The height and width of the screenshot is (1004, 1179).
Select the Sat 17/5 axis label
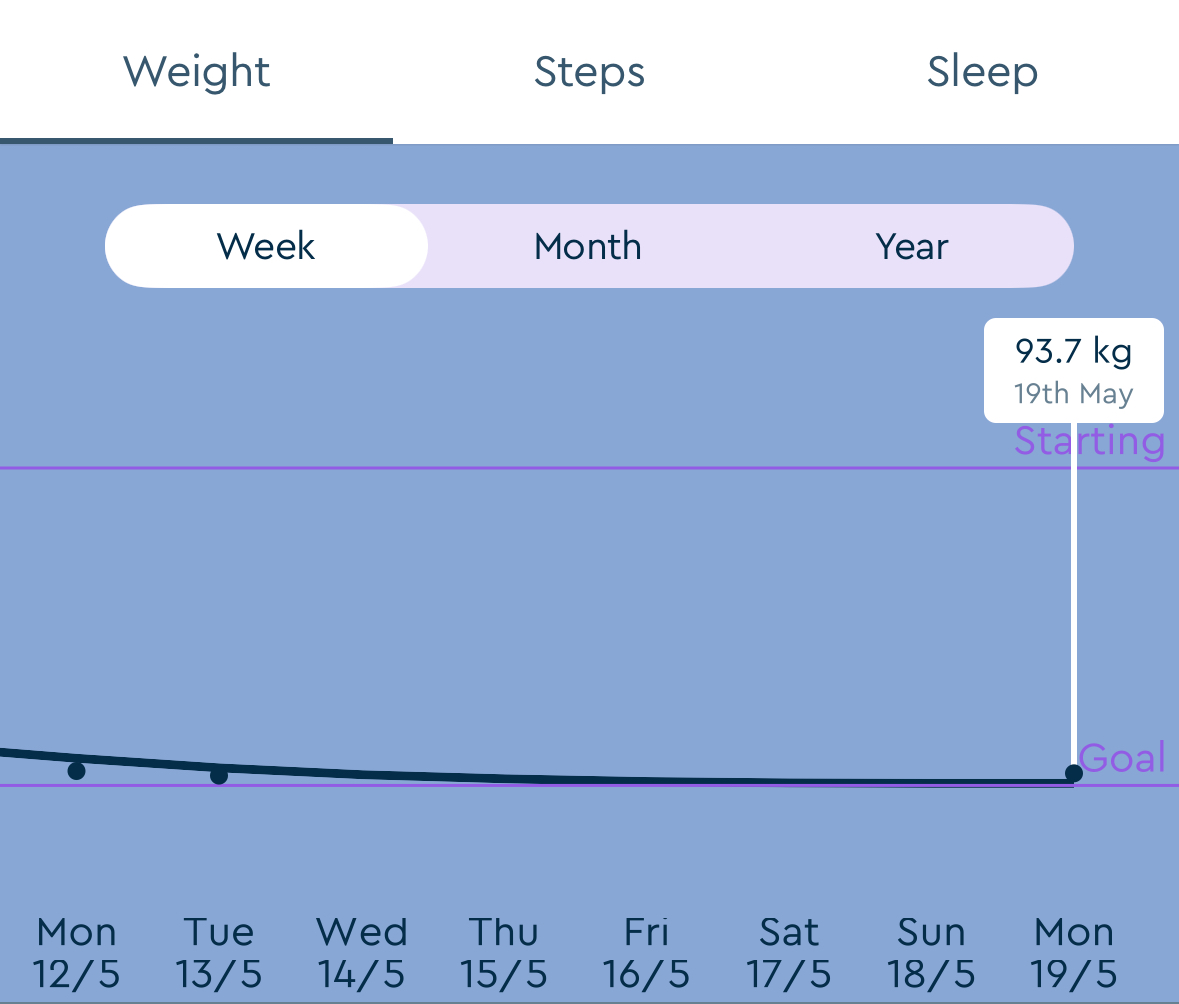[x=789, y=952]
